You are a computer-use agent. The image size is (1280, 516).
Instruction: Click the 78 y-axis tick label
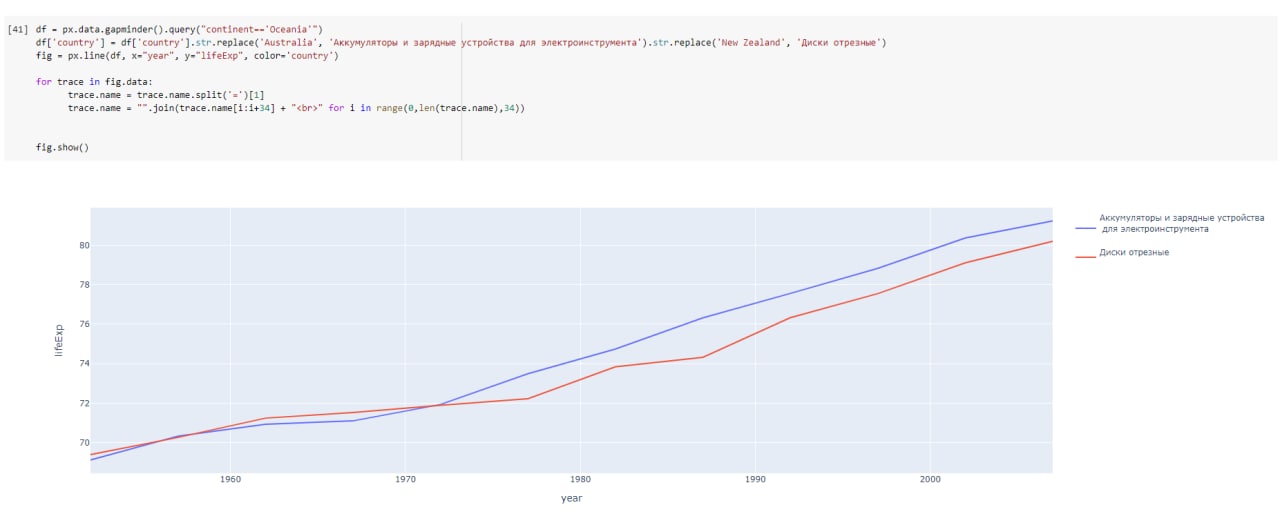(x=83, y=285)
